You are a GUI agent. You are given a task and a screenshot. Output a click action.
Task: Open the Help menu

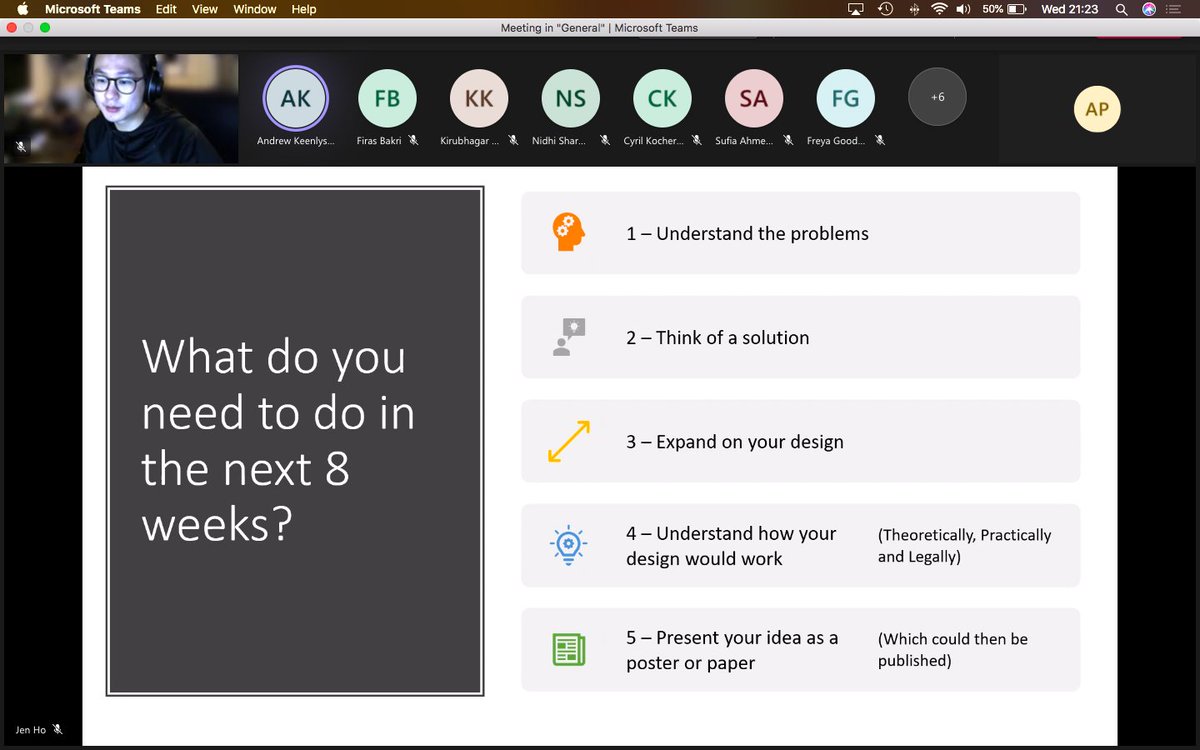(304, 9)
